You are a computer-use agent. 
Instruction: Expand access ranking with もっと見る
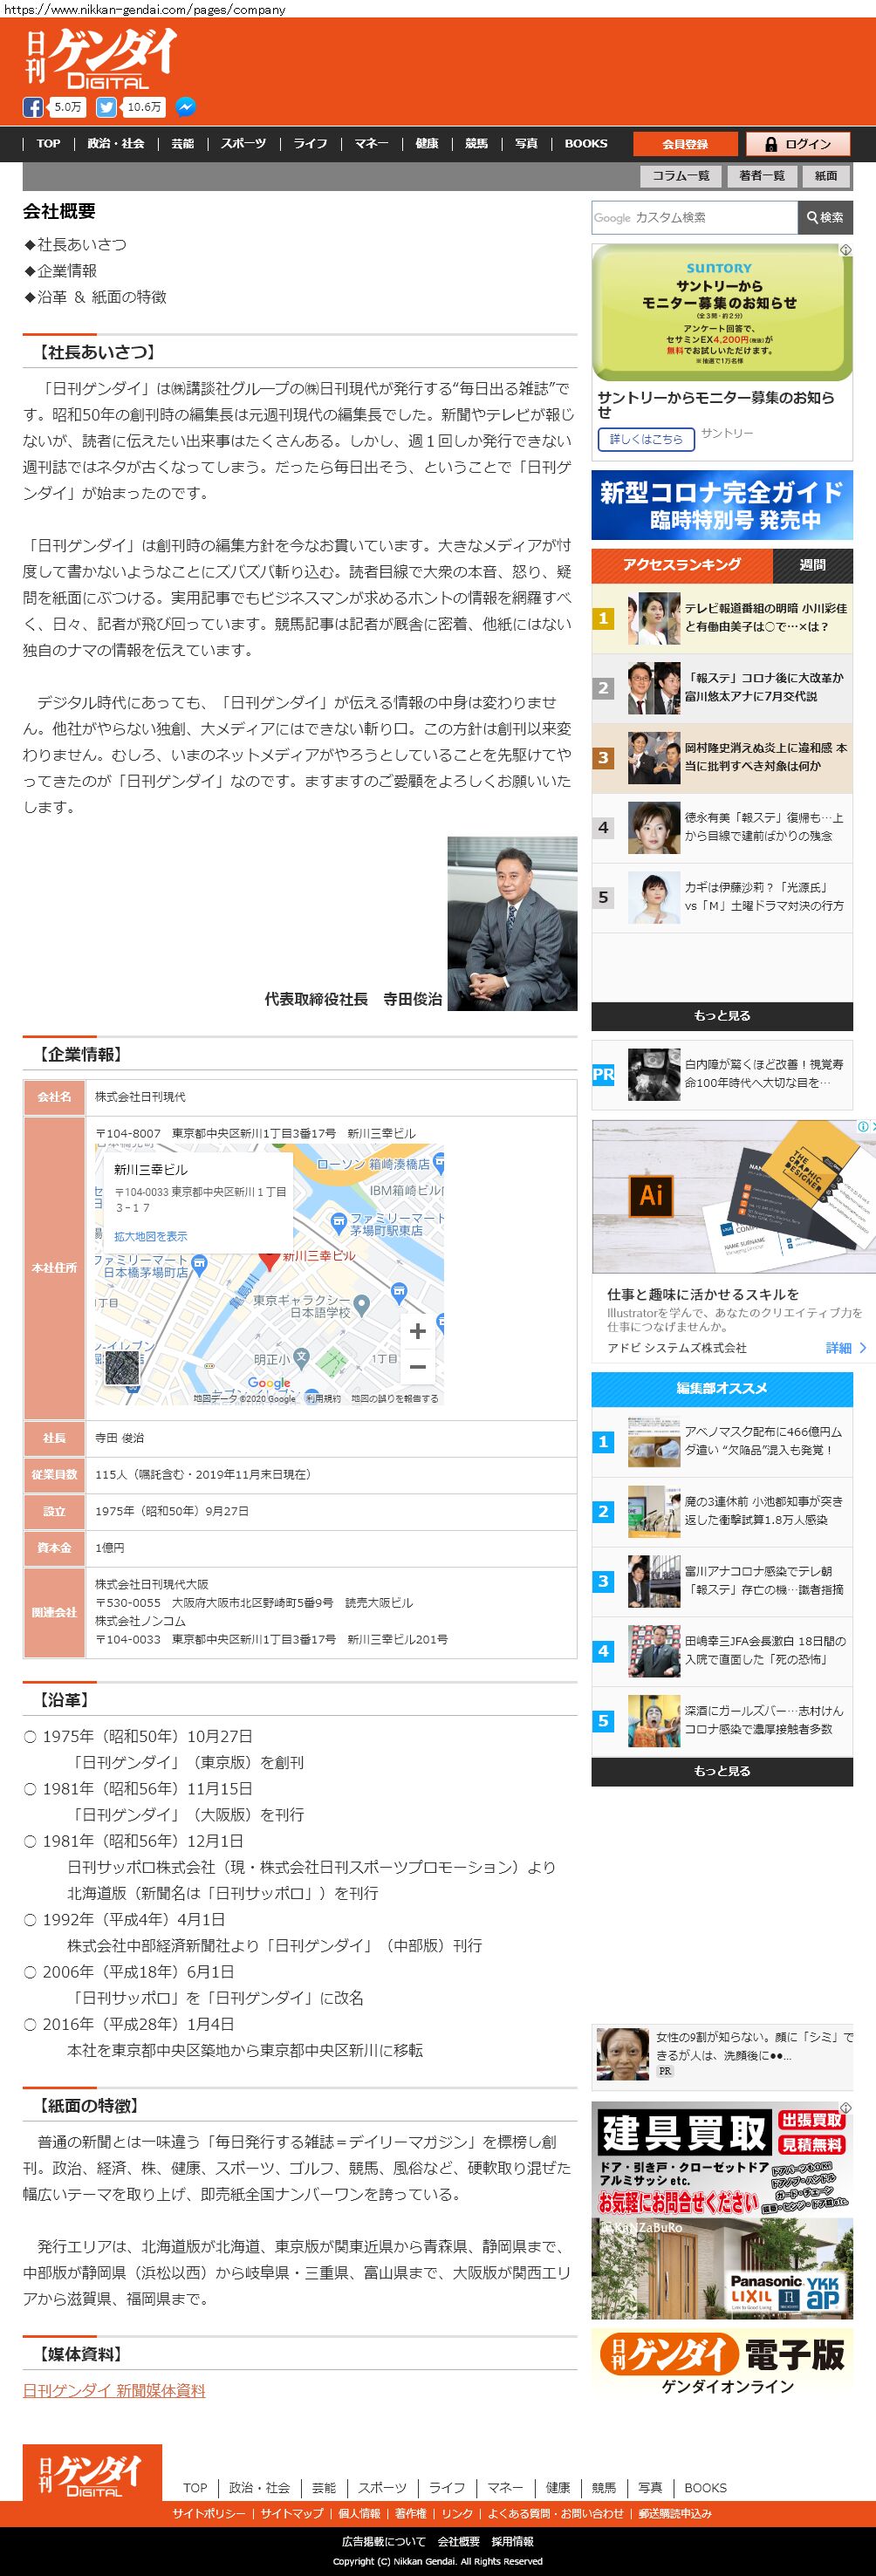click(x=721, y=1015)
